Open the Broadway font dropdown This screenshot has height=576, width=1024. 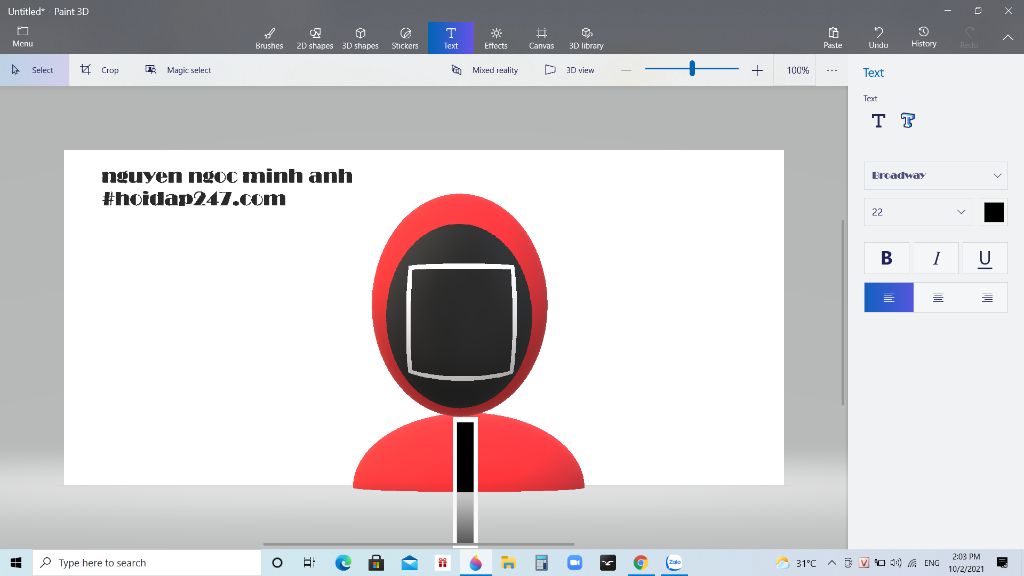pyautogui.click(x=935, y=175)
